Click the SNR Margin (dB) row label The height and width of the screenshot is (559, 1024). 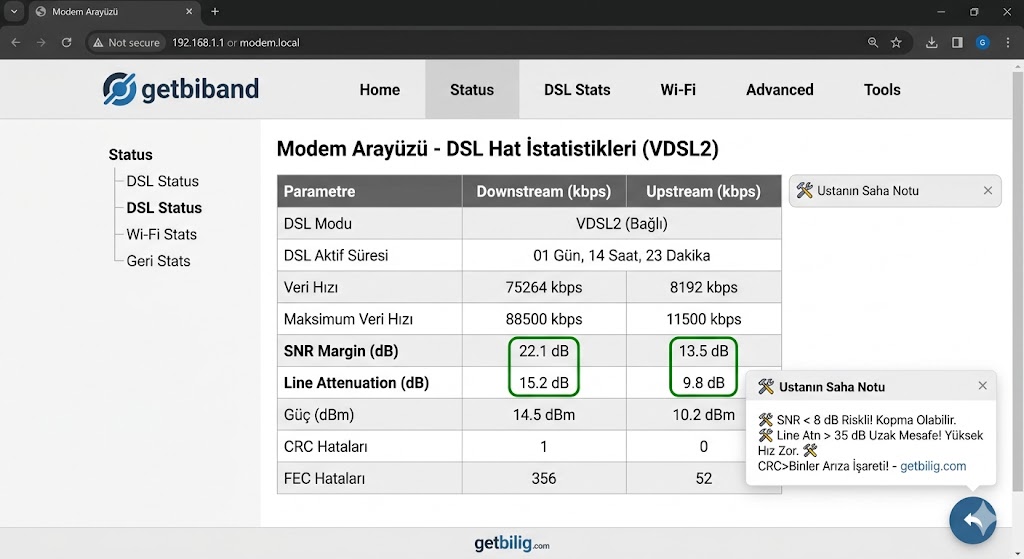341,351
